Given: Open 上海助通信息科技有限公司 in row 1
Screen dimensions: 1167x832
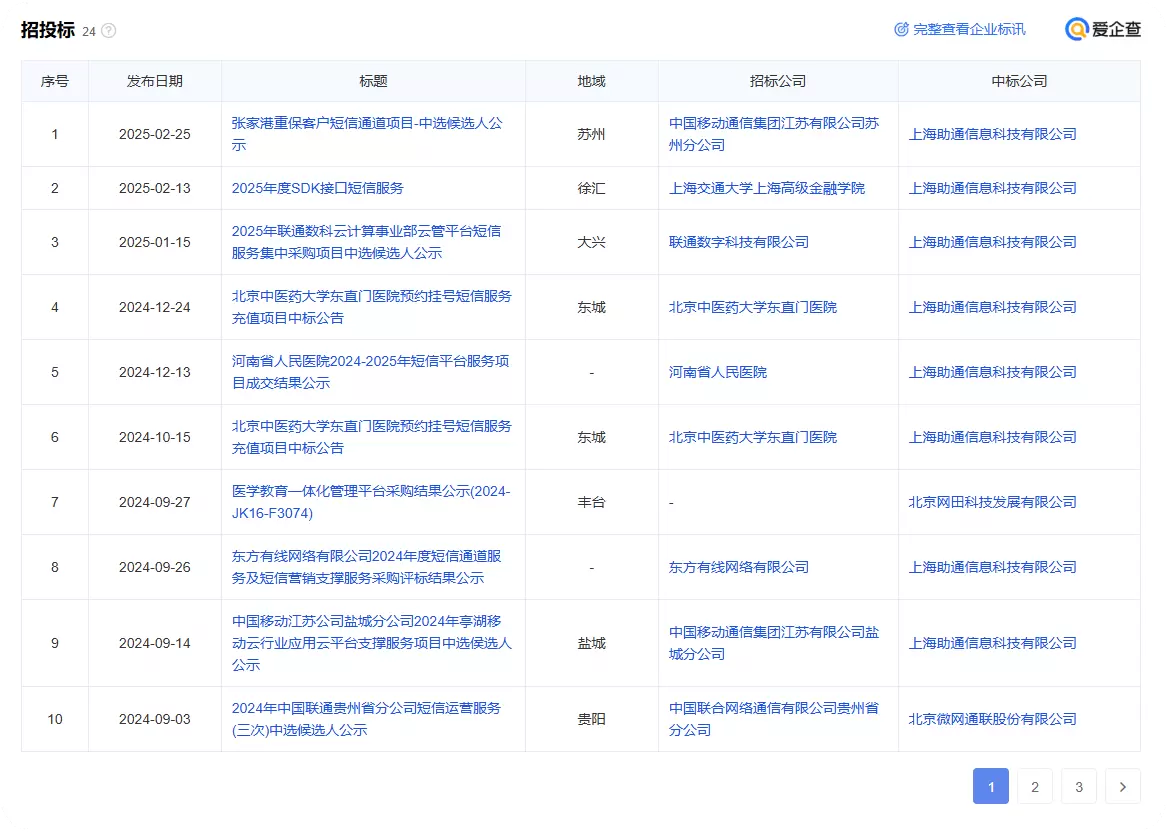Looking at the screenshot, I should pos(992,134).
